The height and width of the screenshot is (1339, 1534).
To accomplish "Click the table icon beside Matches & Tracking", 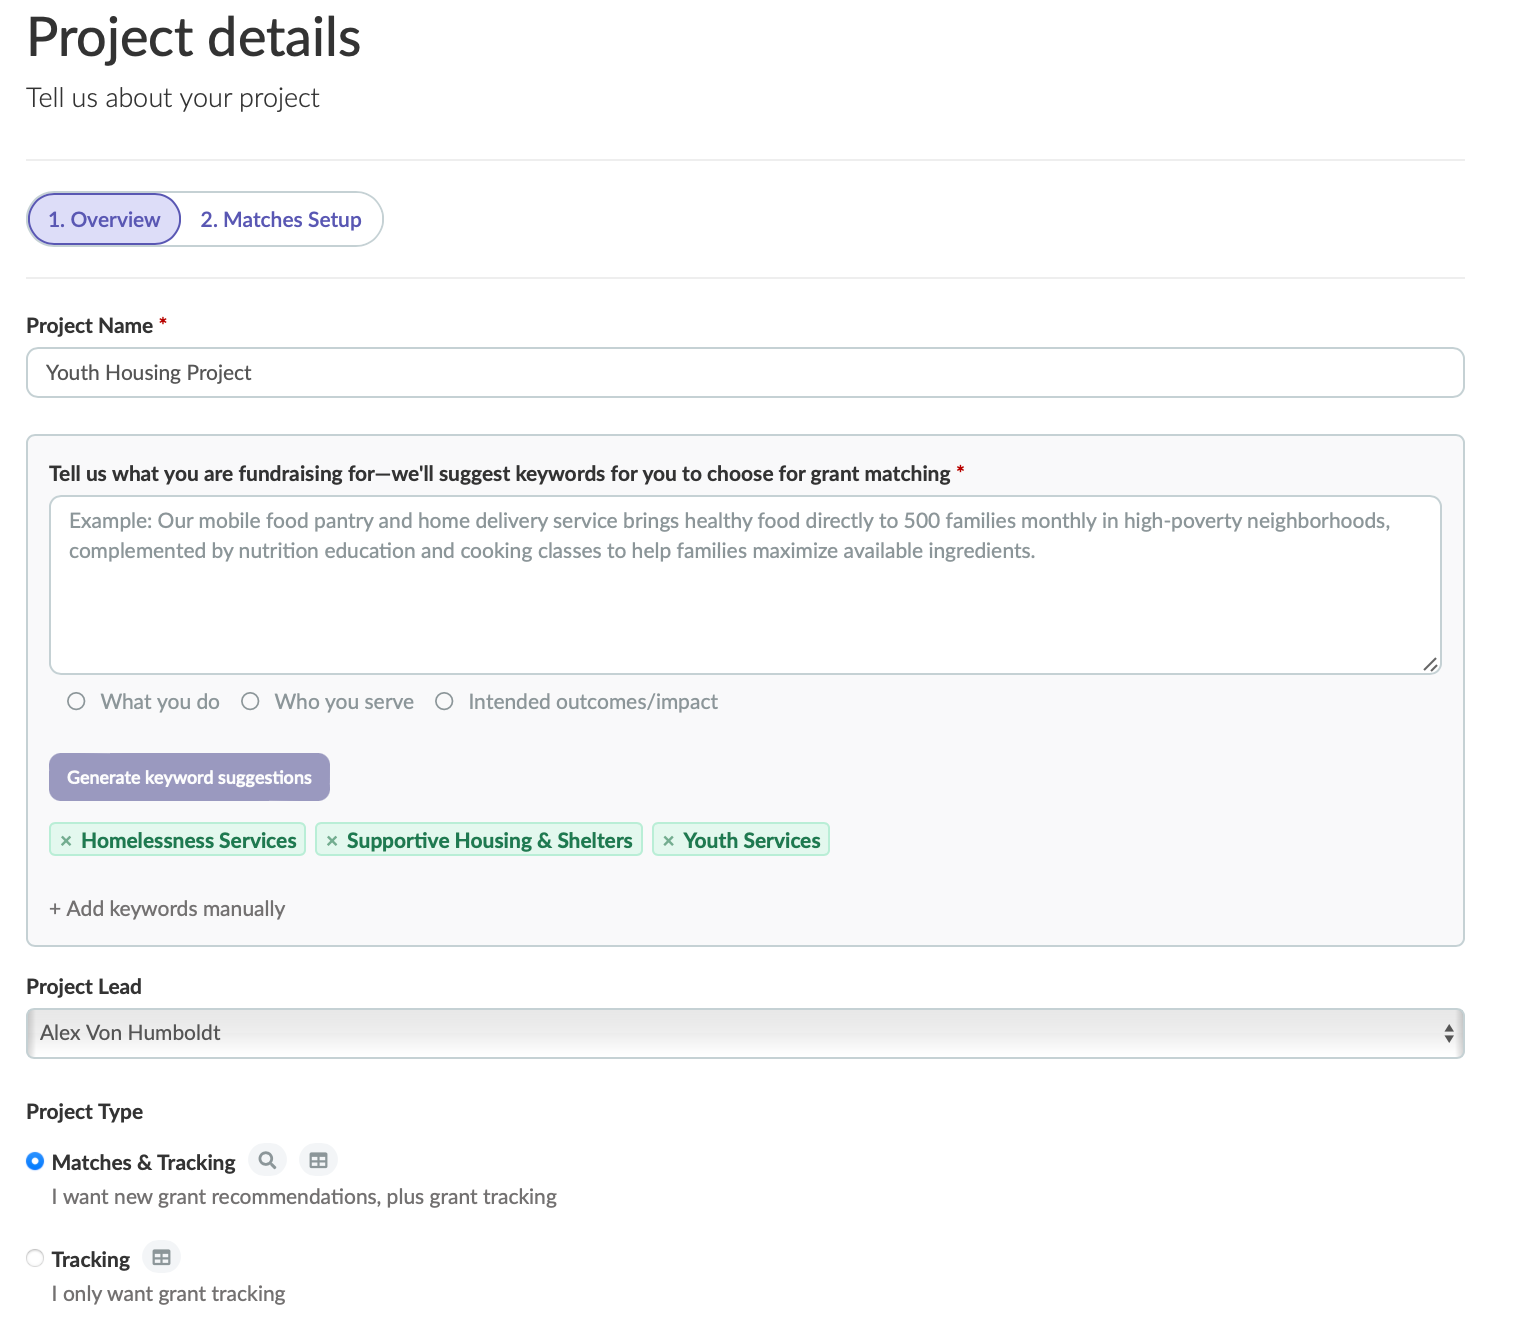I will tap(318, 1160).
